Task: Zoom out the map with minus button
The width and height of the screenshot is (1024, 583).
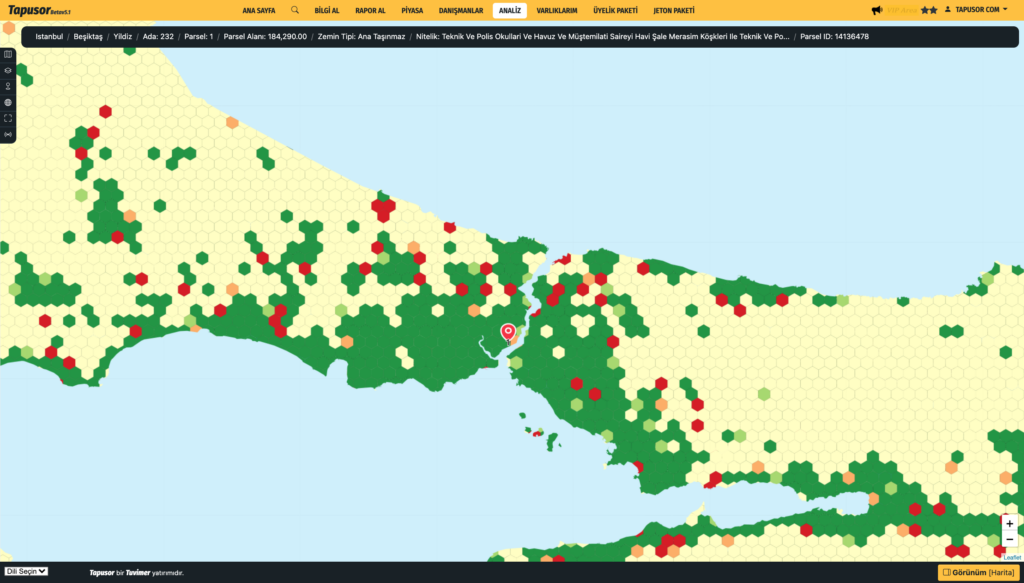Action: 1010,540
